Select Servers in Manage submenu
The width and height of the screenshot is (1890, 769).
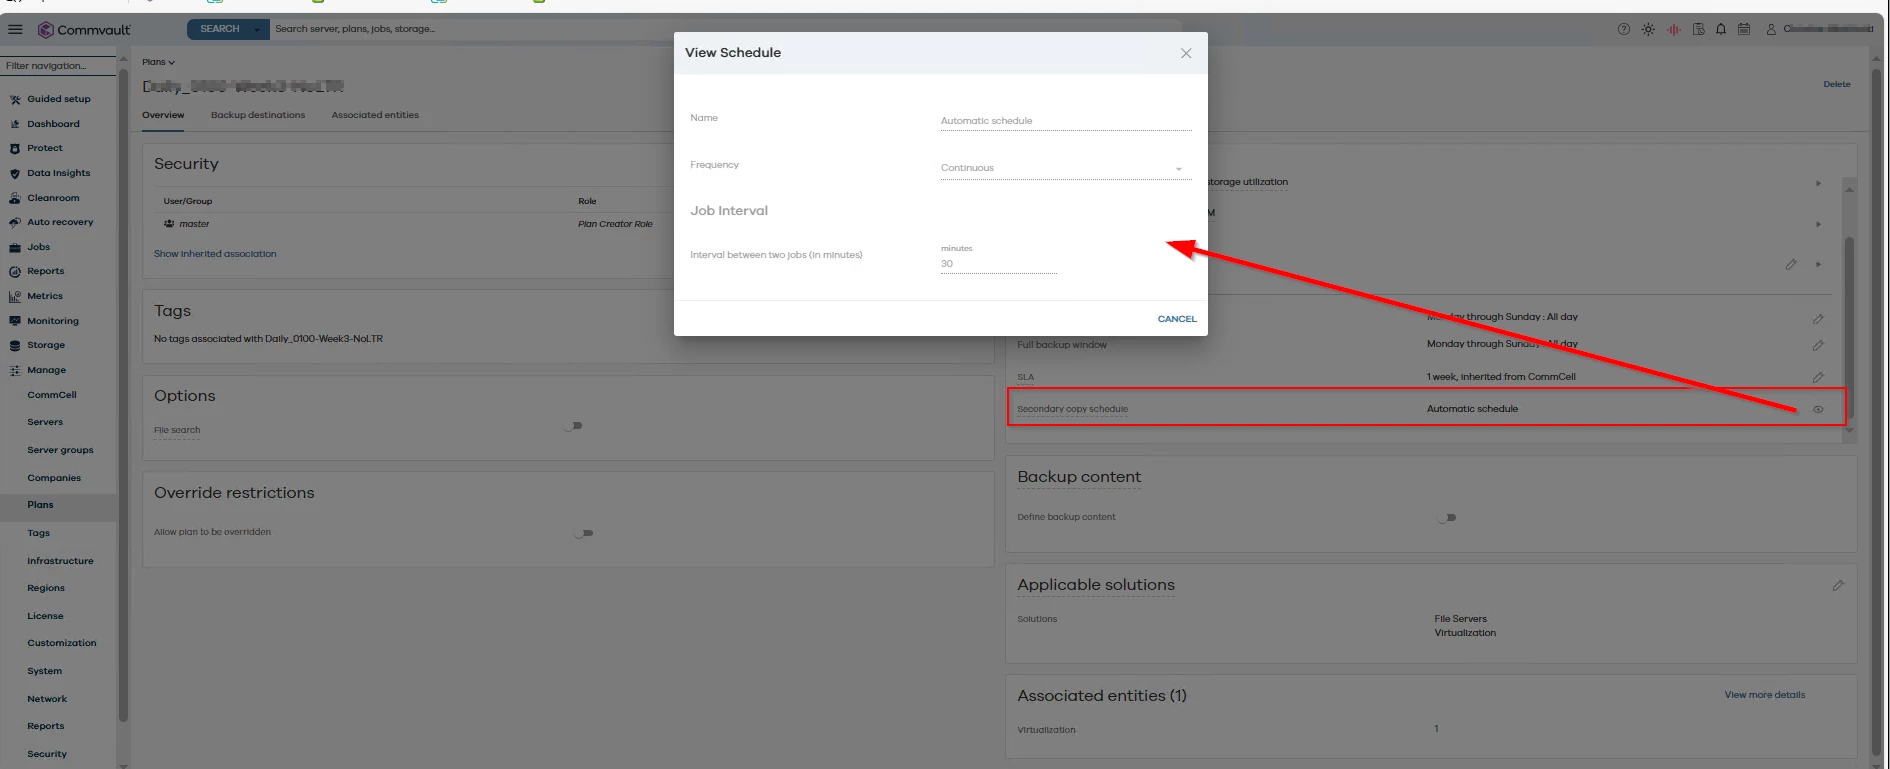pyautogui.click(x=45, y=422)
